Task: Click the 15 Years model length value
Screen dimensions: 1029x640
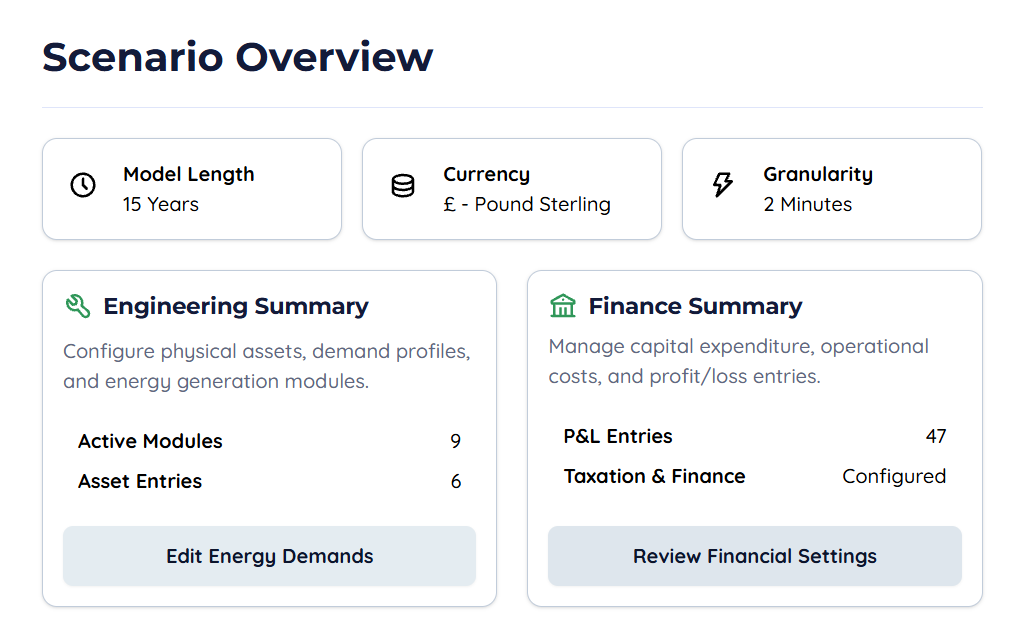Action: tap(161, 204)
